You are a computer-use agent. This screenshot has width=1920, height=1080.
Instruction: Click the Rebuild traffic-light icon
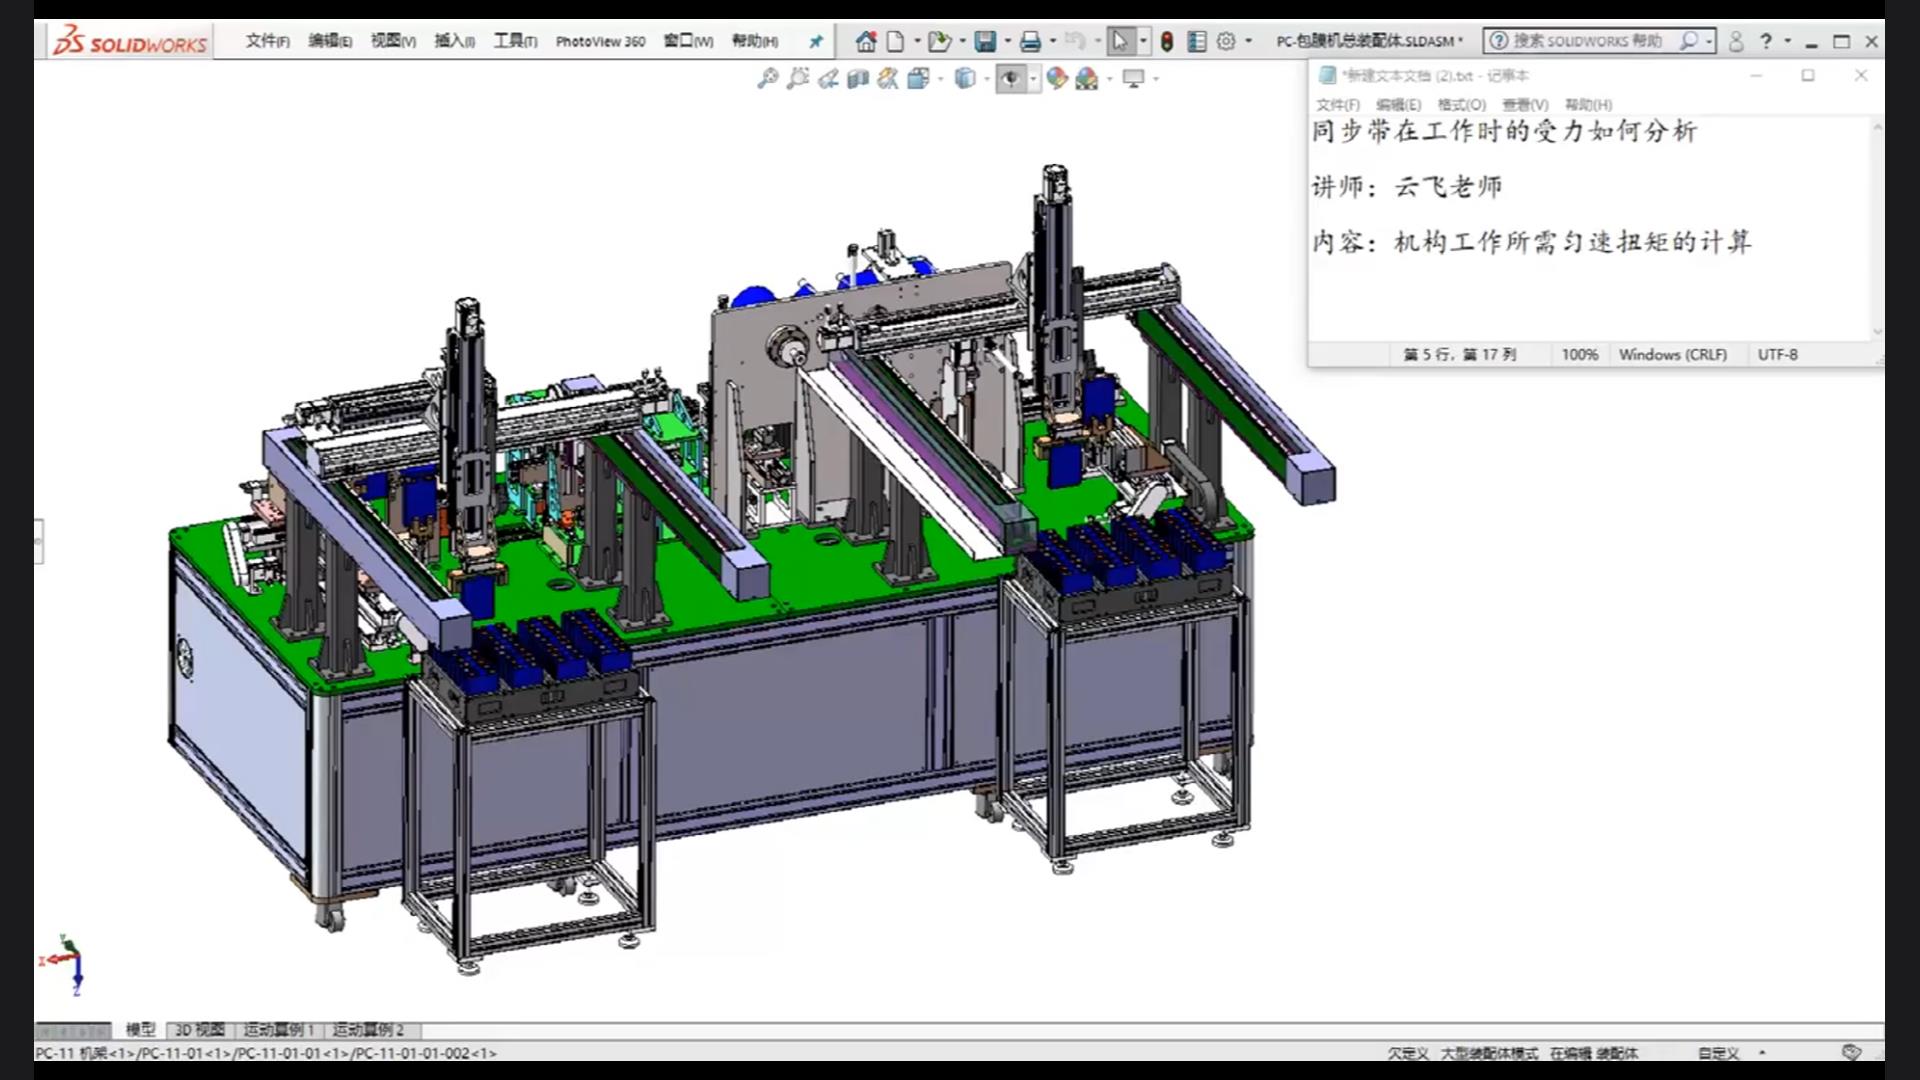[1167, 41]
